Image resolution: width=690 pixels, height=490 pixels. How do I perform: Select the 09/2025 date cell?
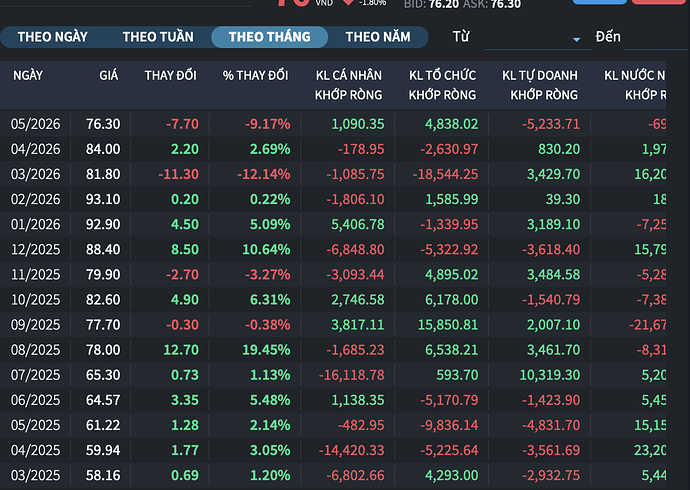tap(35, 325)
